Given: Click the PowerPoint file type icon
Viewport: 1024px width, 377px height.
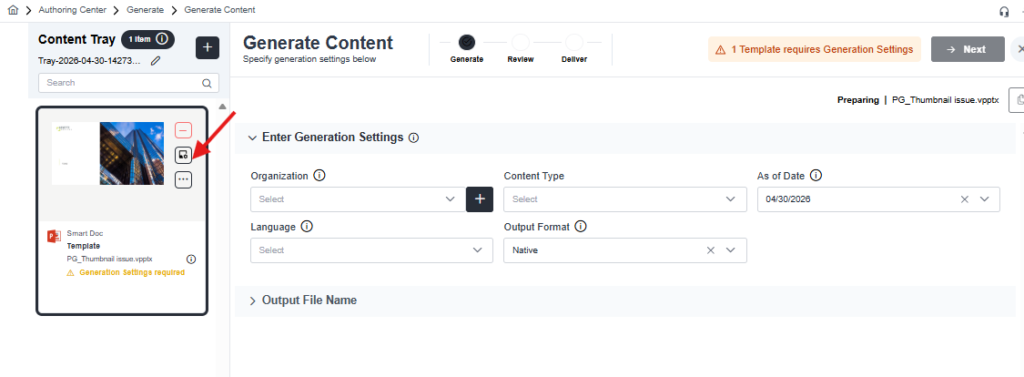Looking at the screenshot, I should pyautogui.click(x=54, y=237).
